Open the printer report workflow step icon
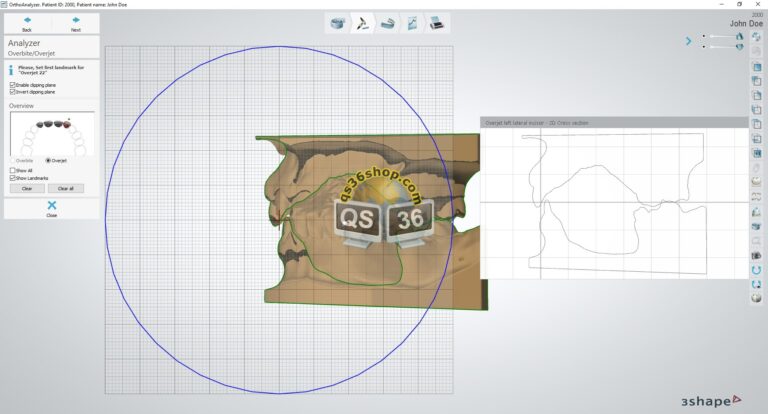 [x=438, y=22]
